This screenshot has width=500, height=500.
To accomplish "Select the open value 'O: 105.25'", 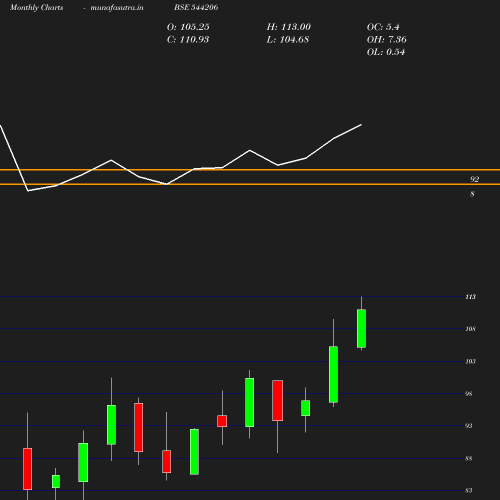I will 188,27.
